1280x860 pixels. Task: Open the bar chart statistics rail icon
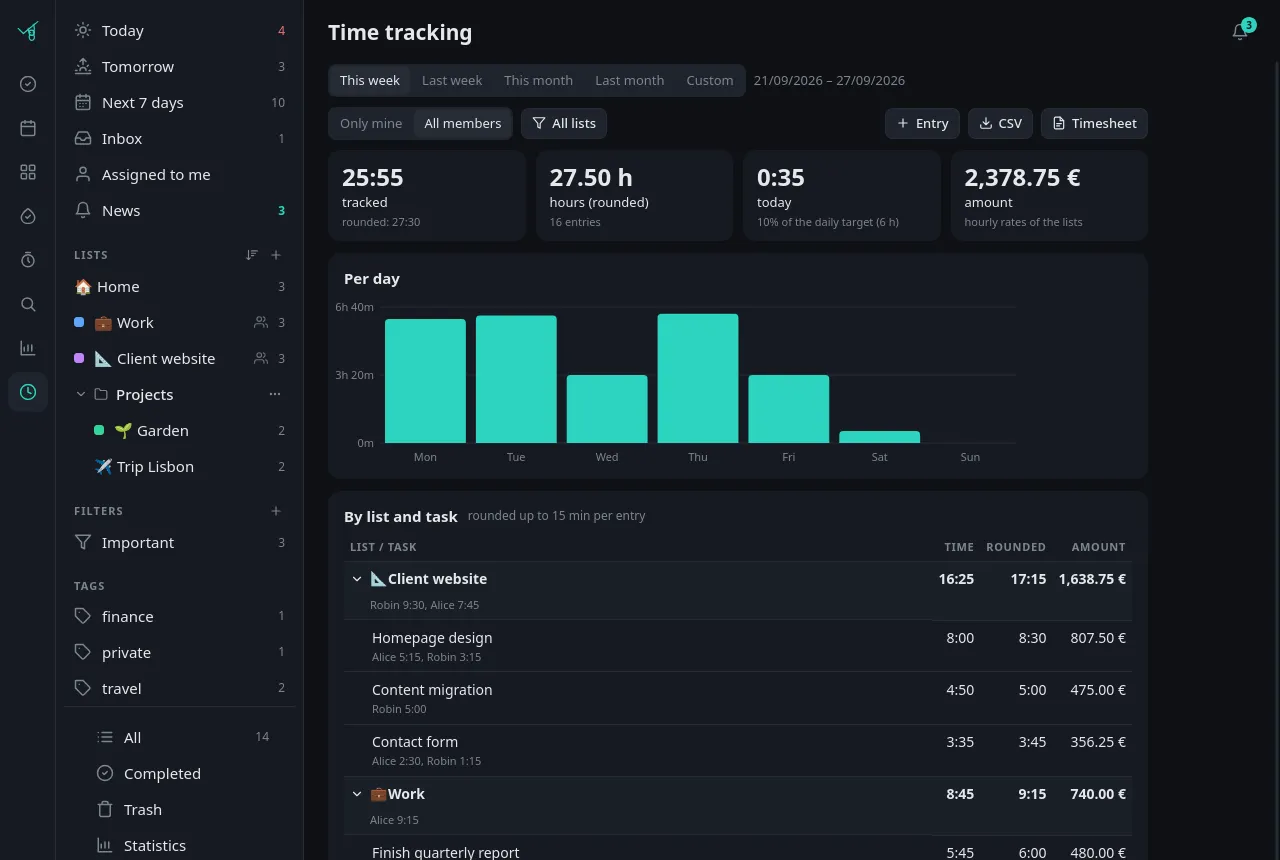click(x=28, y=348)
